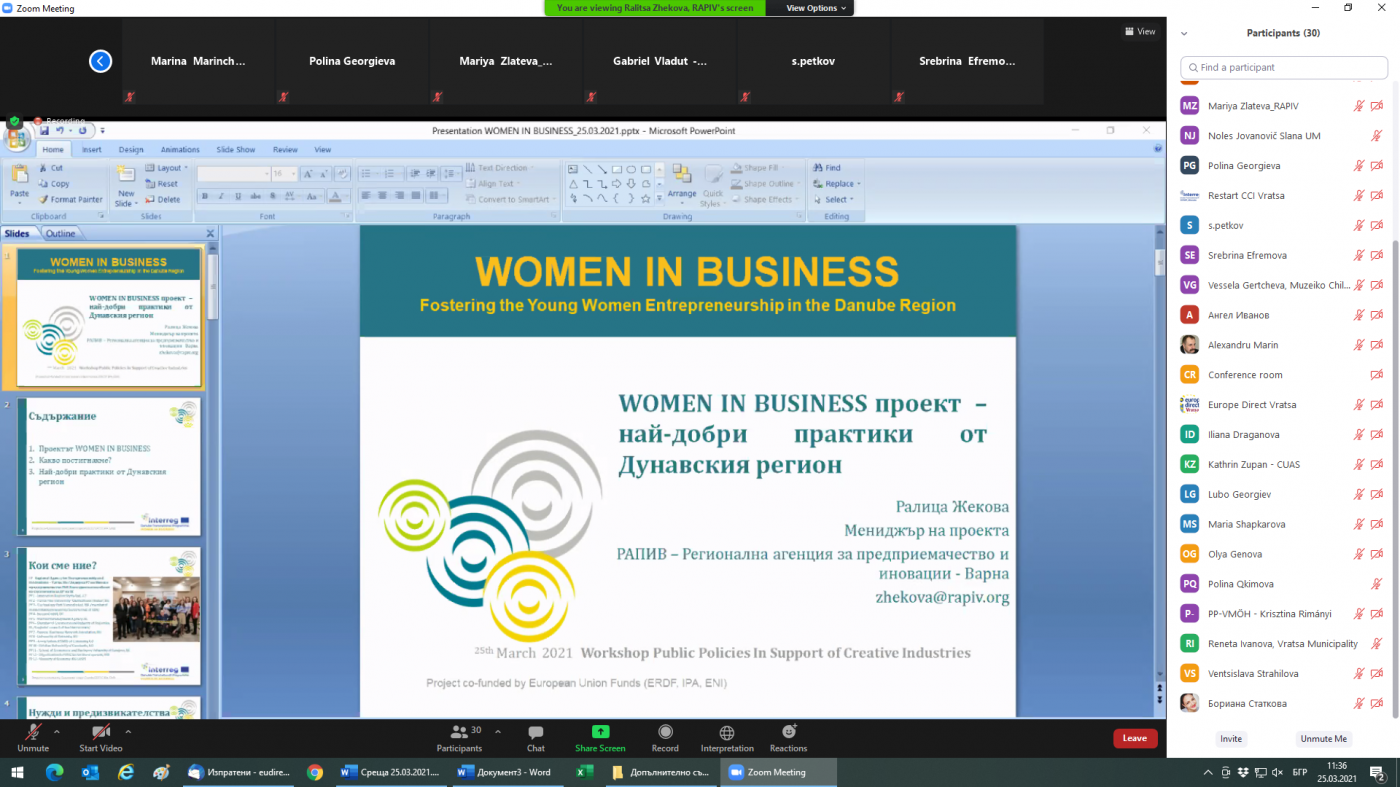
Task: Open the font name combo box
Action: point(233,174)
